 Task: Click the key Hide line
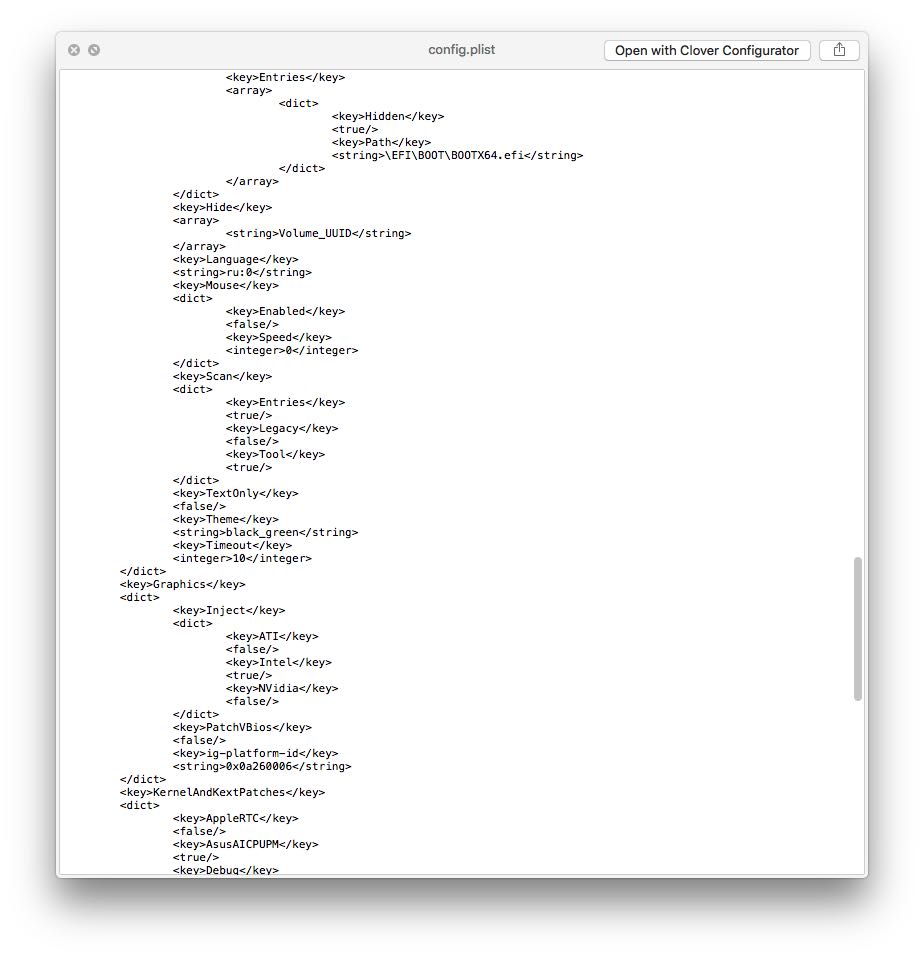click(222, 207)
